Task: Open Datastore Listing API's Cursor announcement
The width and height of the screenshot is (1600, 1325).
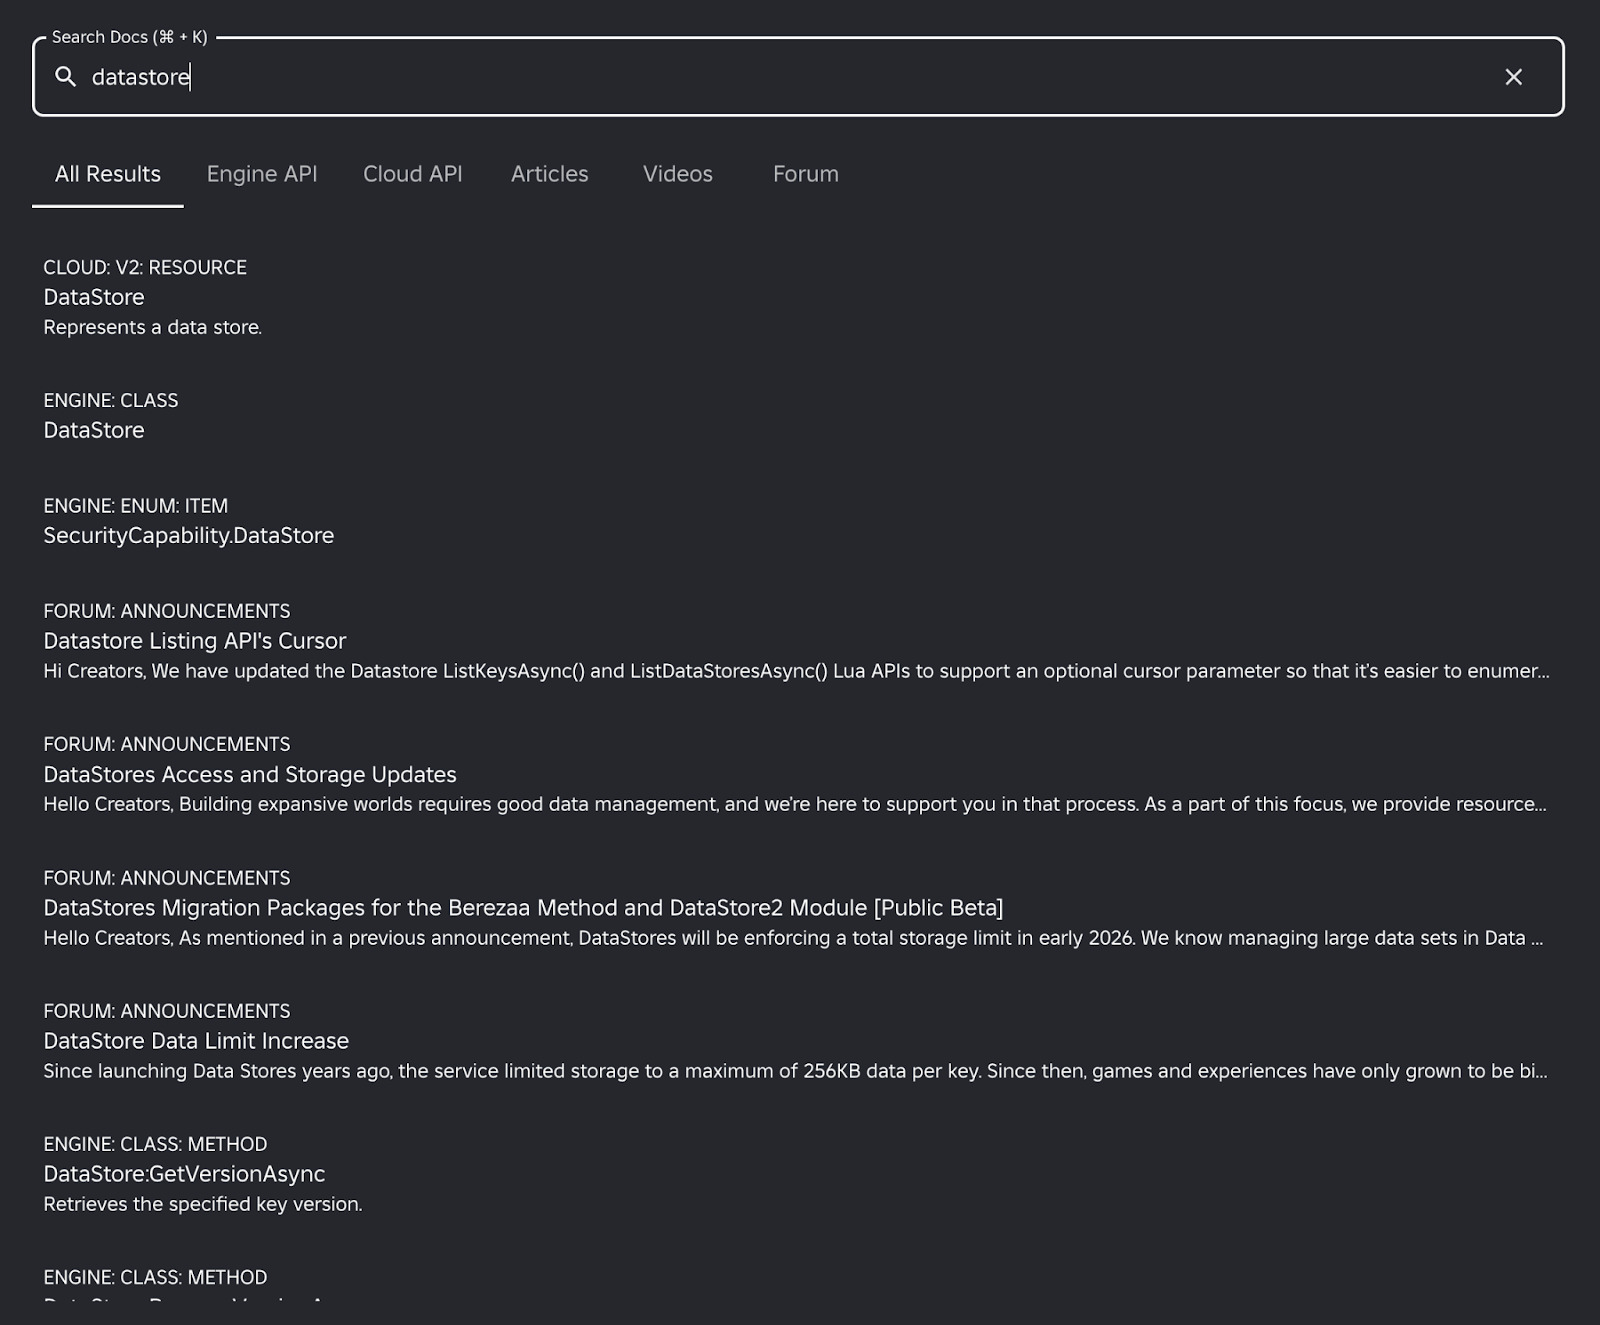Action: tap(195, 641)
